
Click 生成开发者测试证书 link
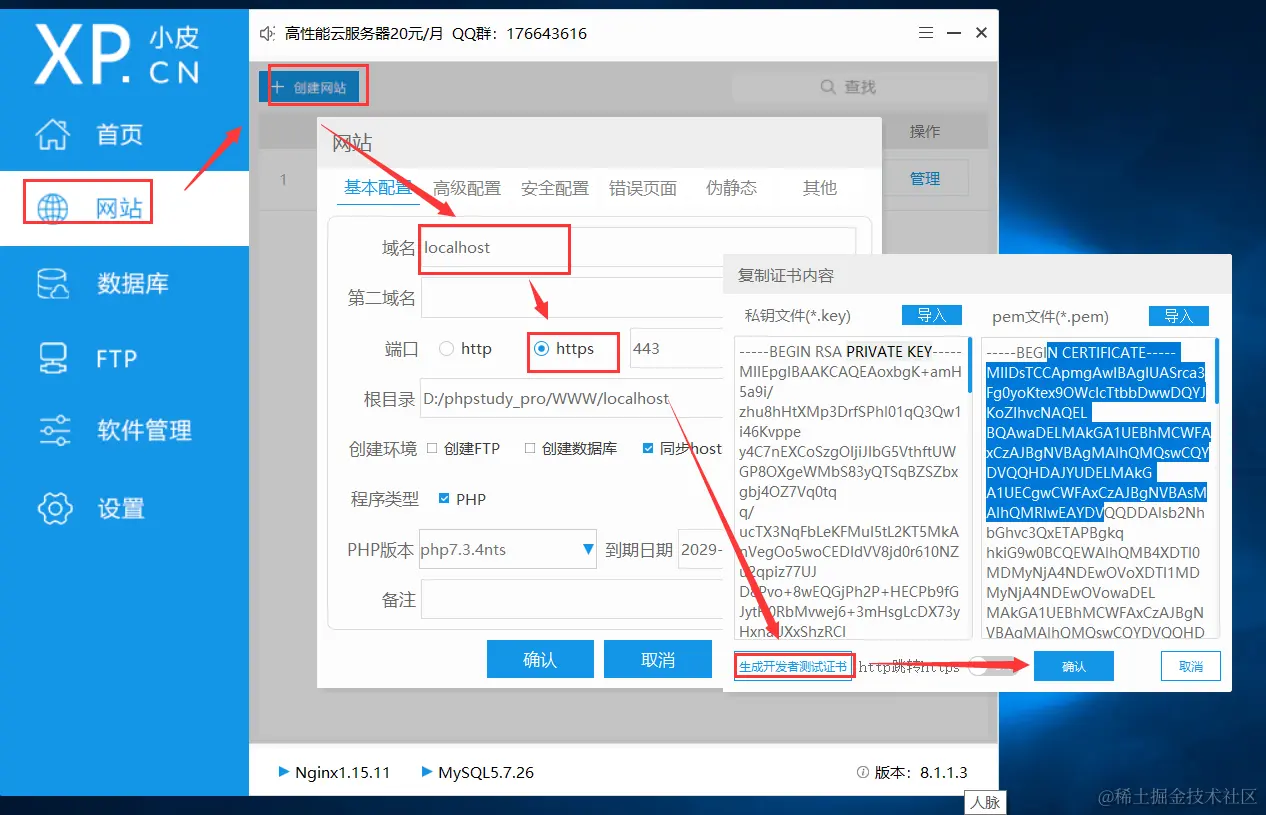793,666
